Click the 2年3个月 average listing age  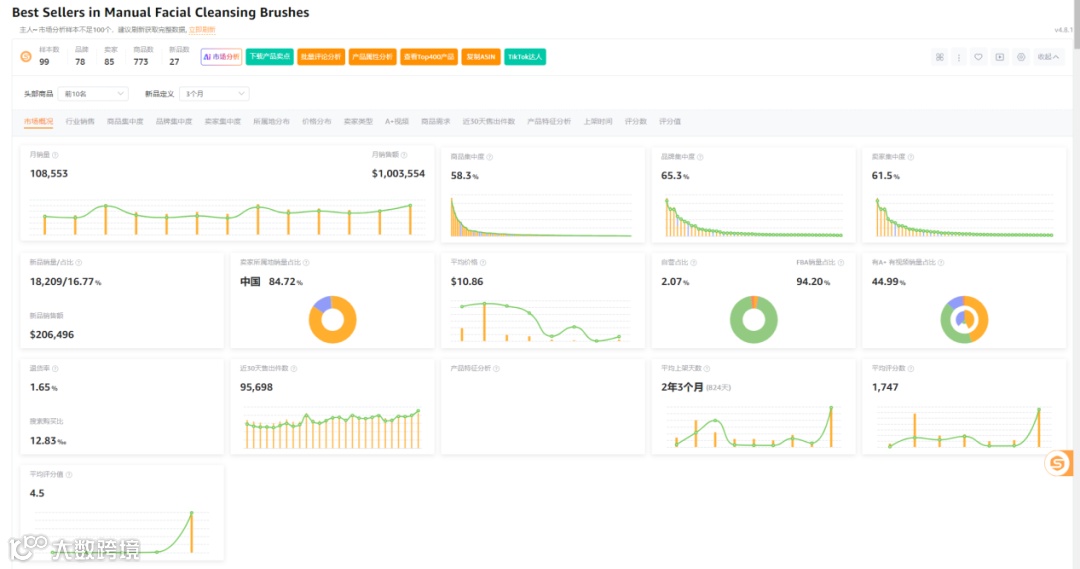point(682,387)
